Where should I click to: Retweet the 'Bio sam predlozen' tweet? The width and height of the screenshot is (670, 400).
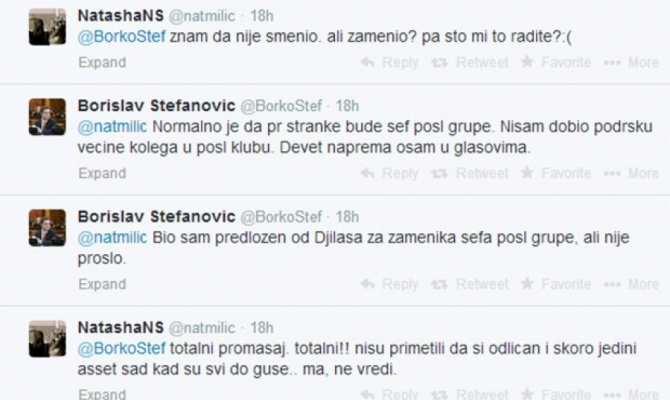(472, 284)
